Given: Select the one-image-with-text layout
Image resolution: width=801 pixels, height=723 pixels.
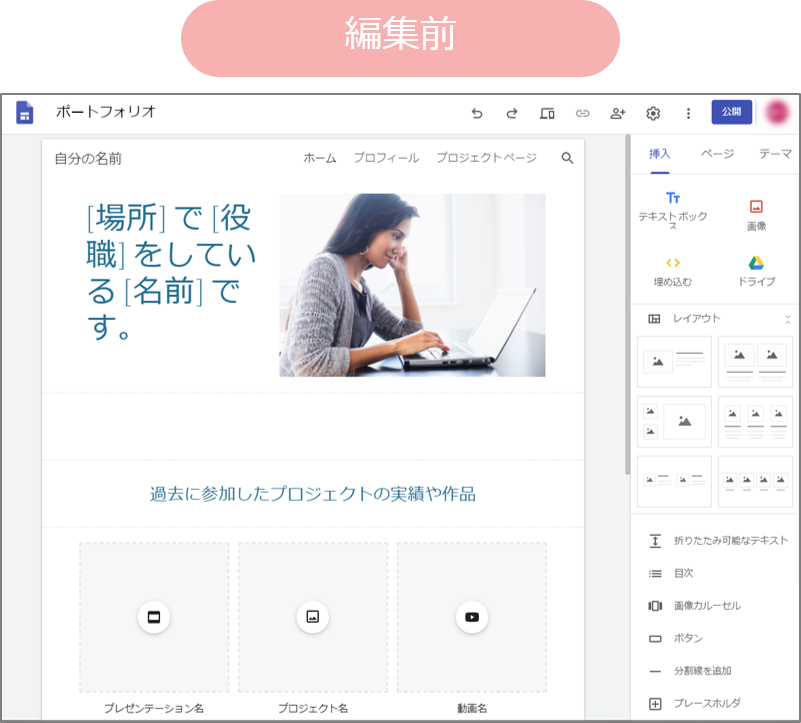Looking at the screenshot, I should pyautogui.click(x=674, y=362).
